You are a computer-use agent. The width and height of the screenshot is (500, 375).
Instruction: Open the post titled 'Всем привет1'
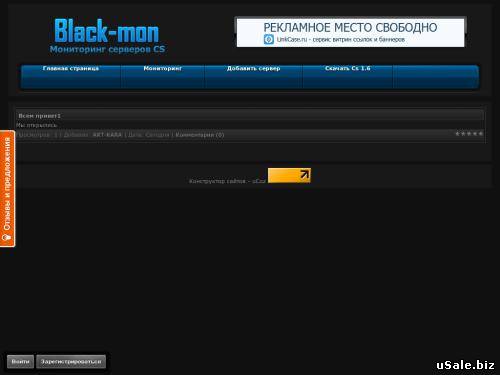click(x=39, y=116)
